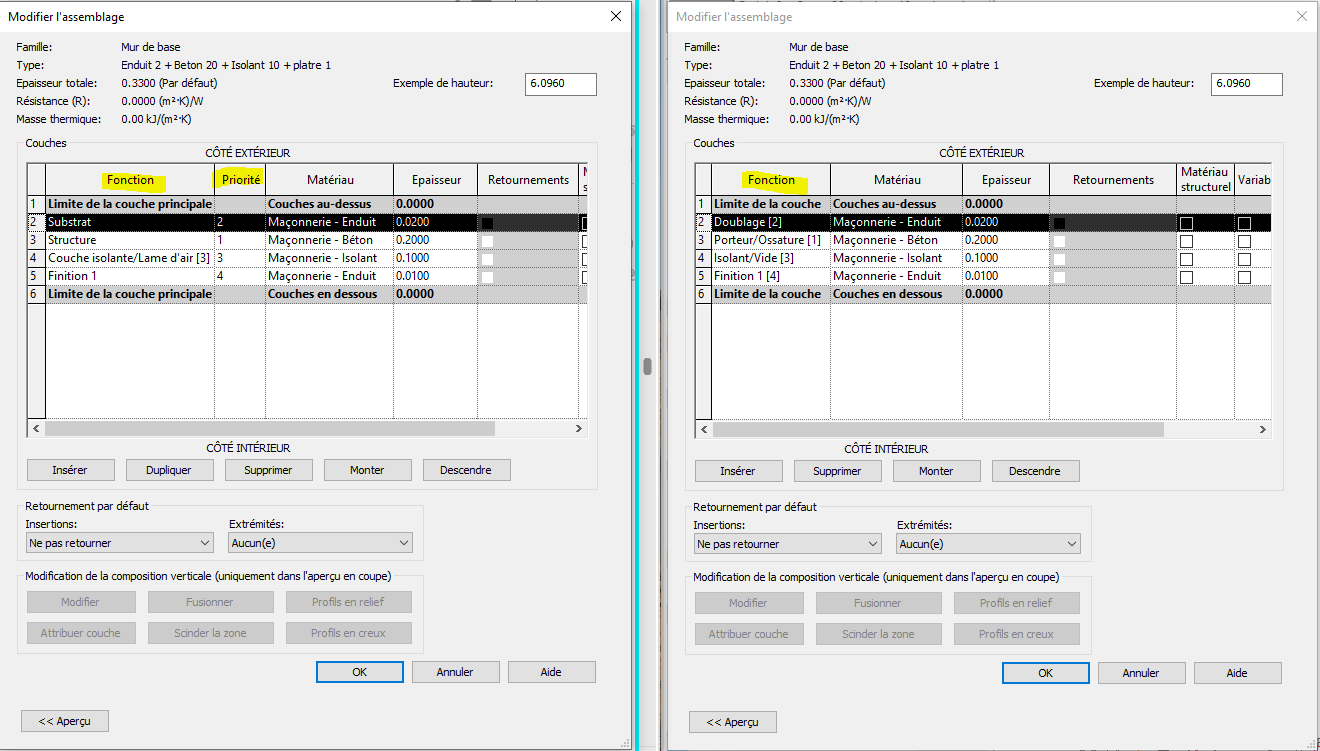Select the Substrat layer row

click(129, 222)
